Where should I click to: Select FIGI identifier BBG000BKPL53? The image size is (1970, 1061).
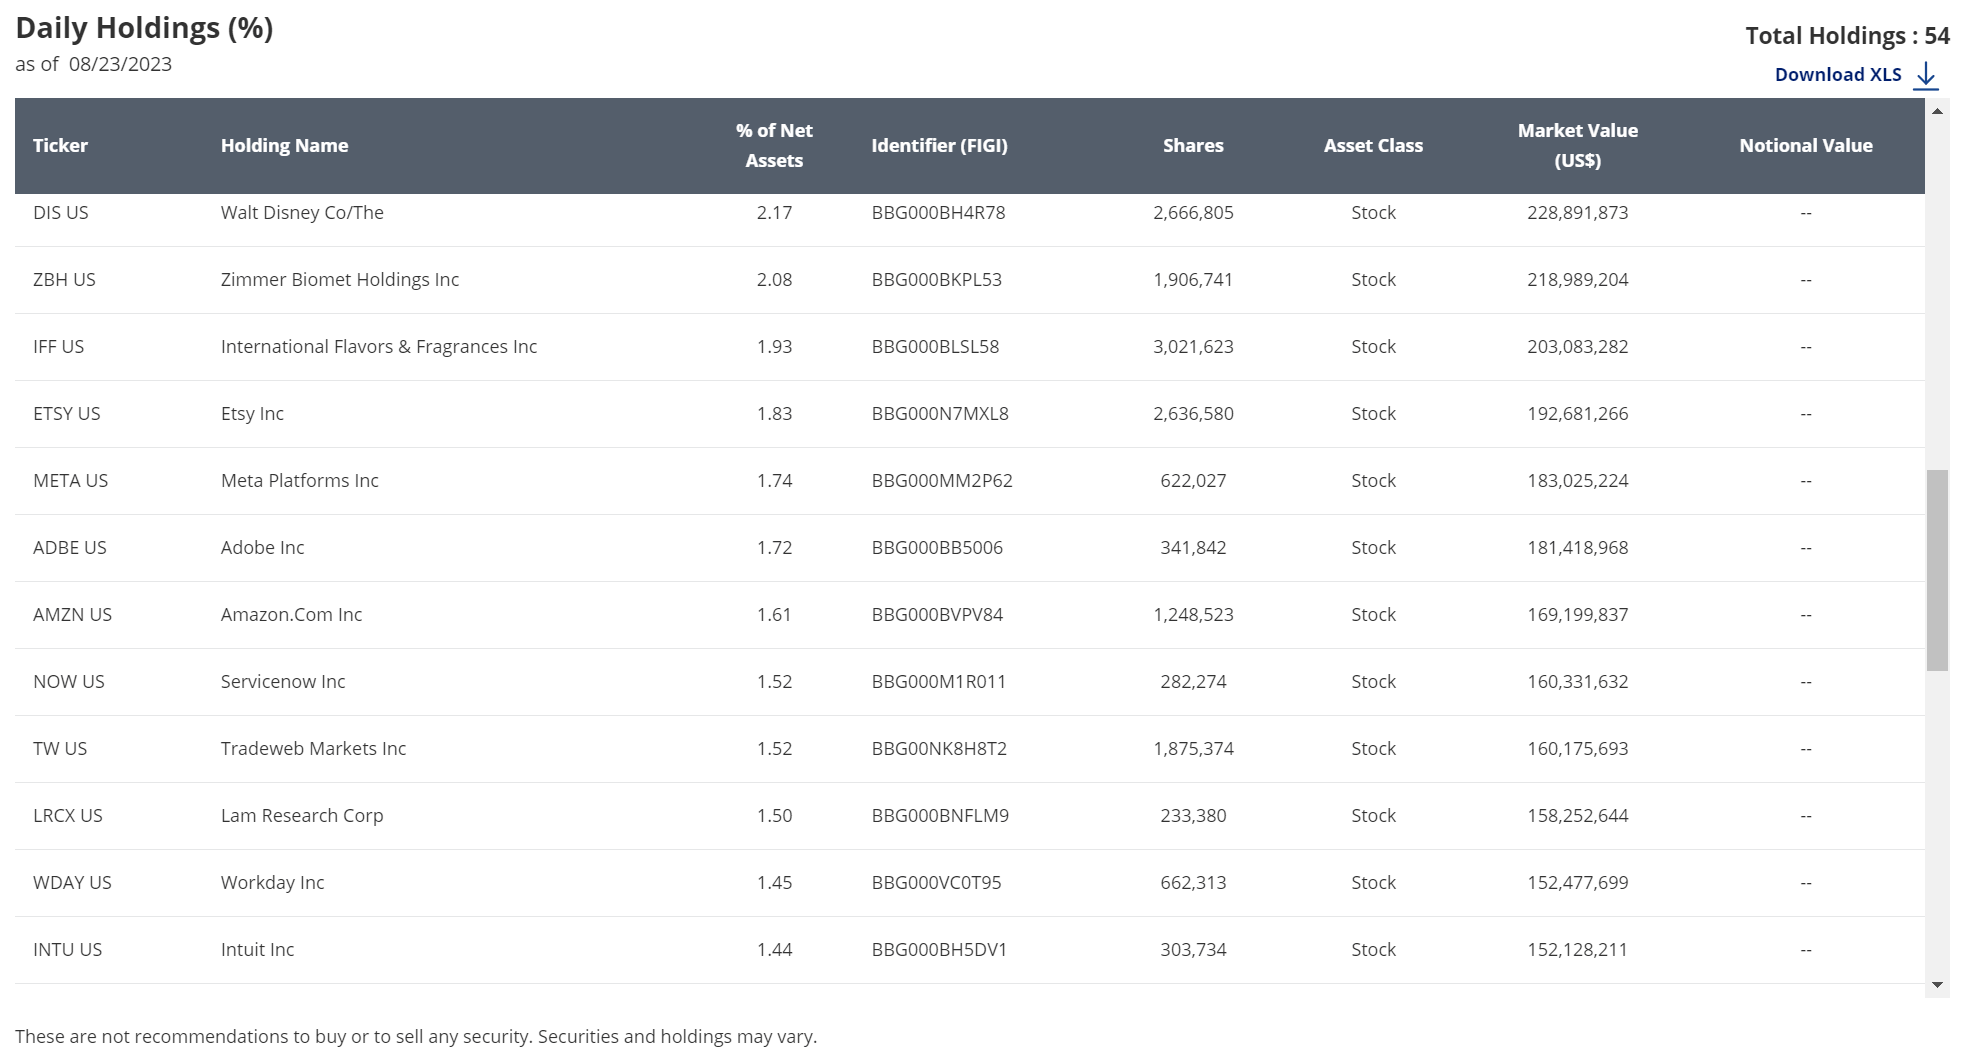tap(936, 280)
